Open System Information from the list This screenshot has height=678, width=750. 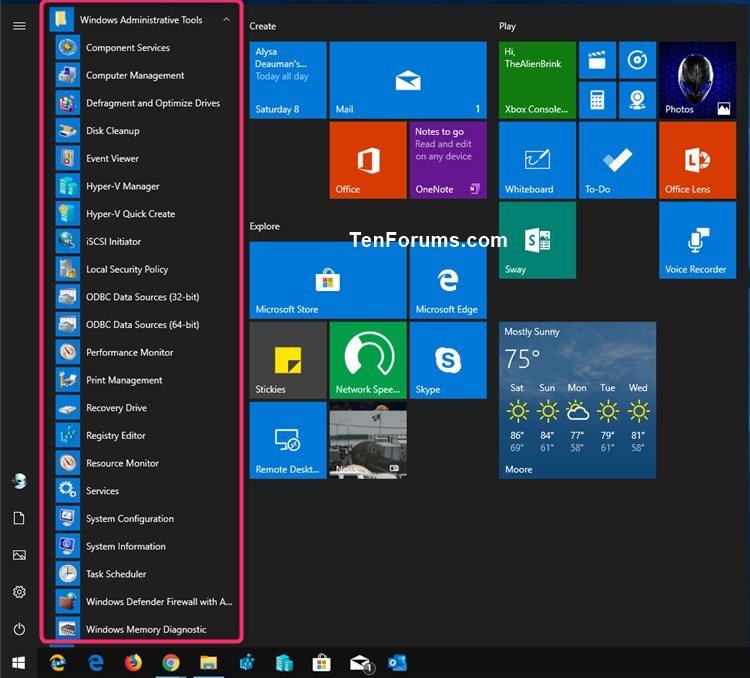[142, 546]
